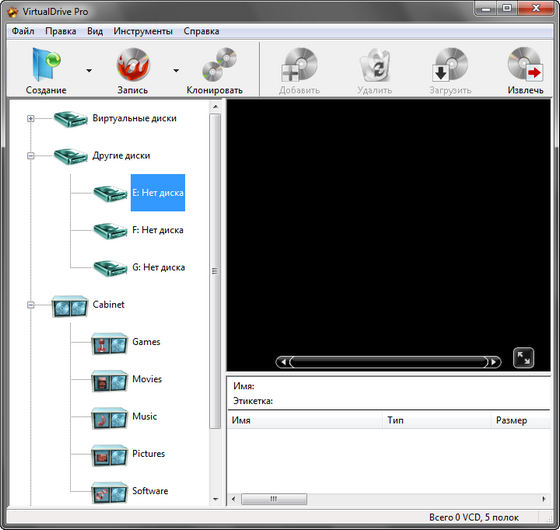560x530 pixels.
Task: Click the fullscreen expand icon in preview
Action: click(x=524, y=358)
